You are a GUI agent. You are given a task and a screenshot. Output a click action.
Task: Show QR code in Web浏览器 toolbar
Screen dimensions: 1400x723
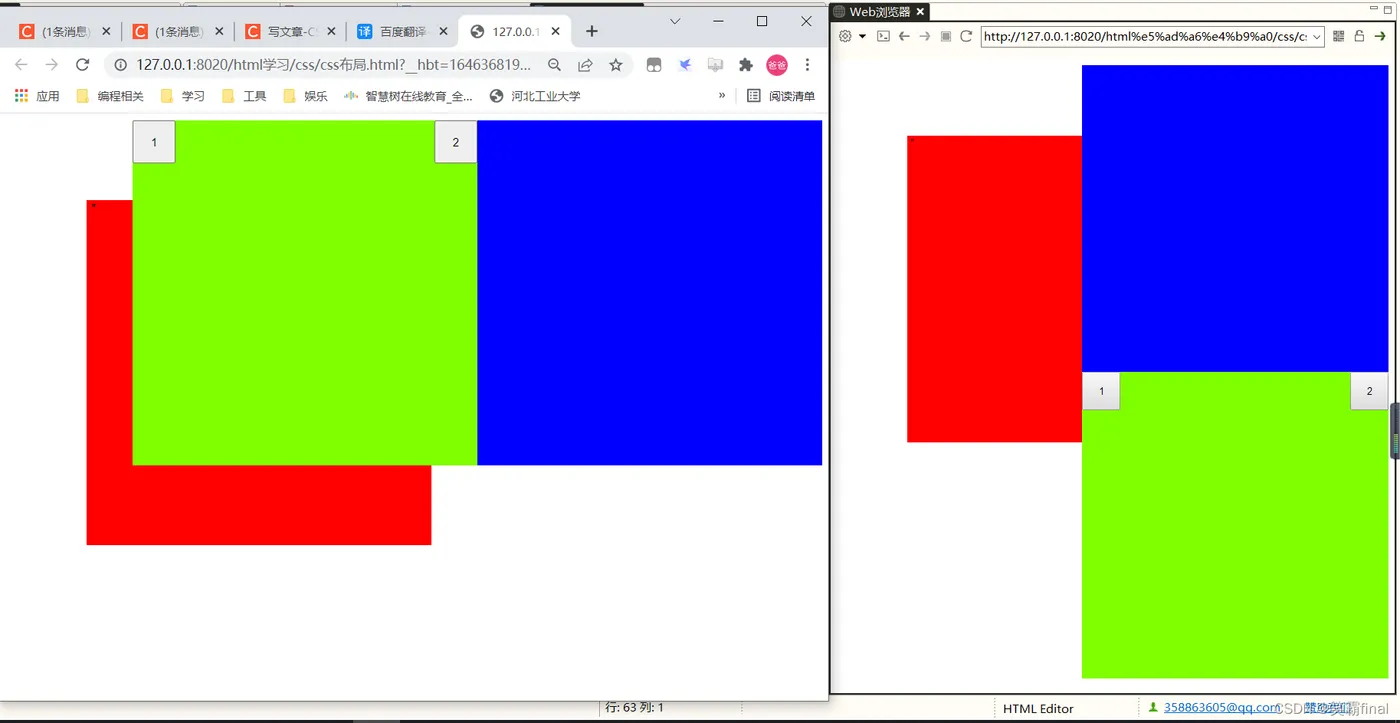point(1339,36)
